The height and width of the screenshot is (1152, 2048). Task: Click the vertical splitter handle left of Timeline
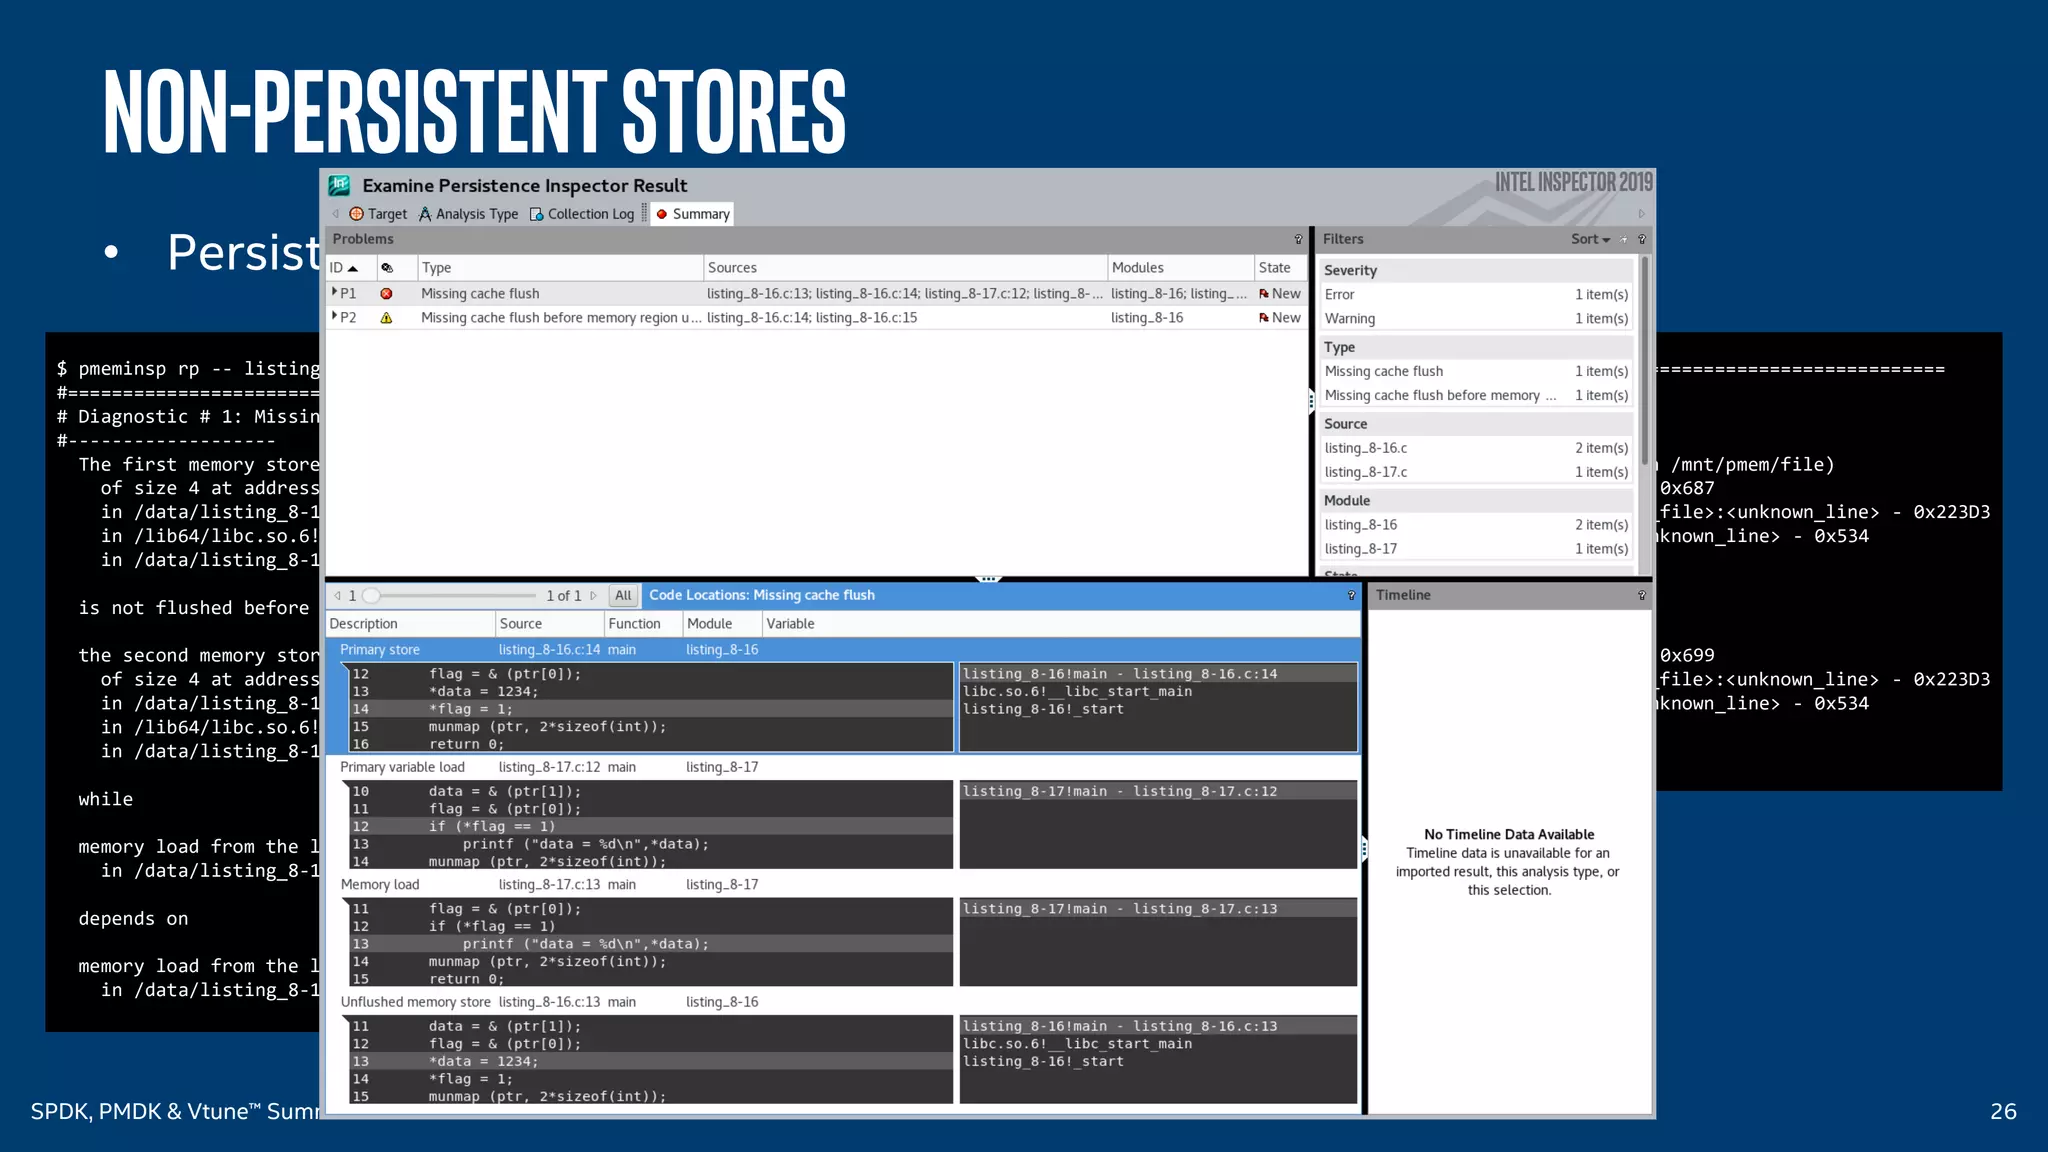pyautogui.click(x=1364, y=849)
